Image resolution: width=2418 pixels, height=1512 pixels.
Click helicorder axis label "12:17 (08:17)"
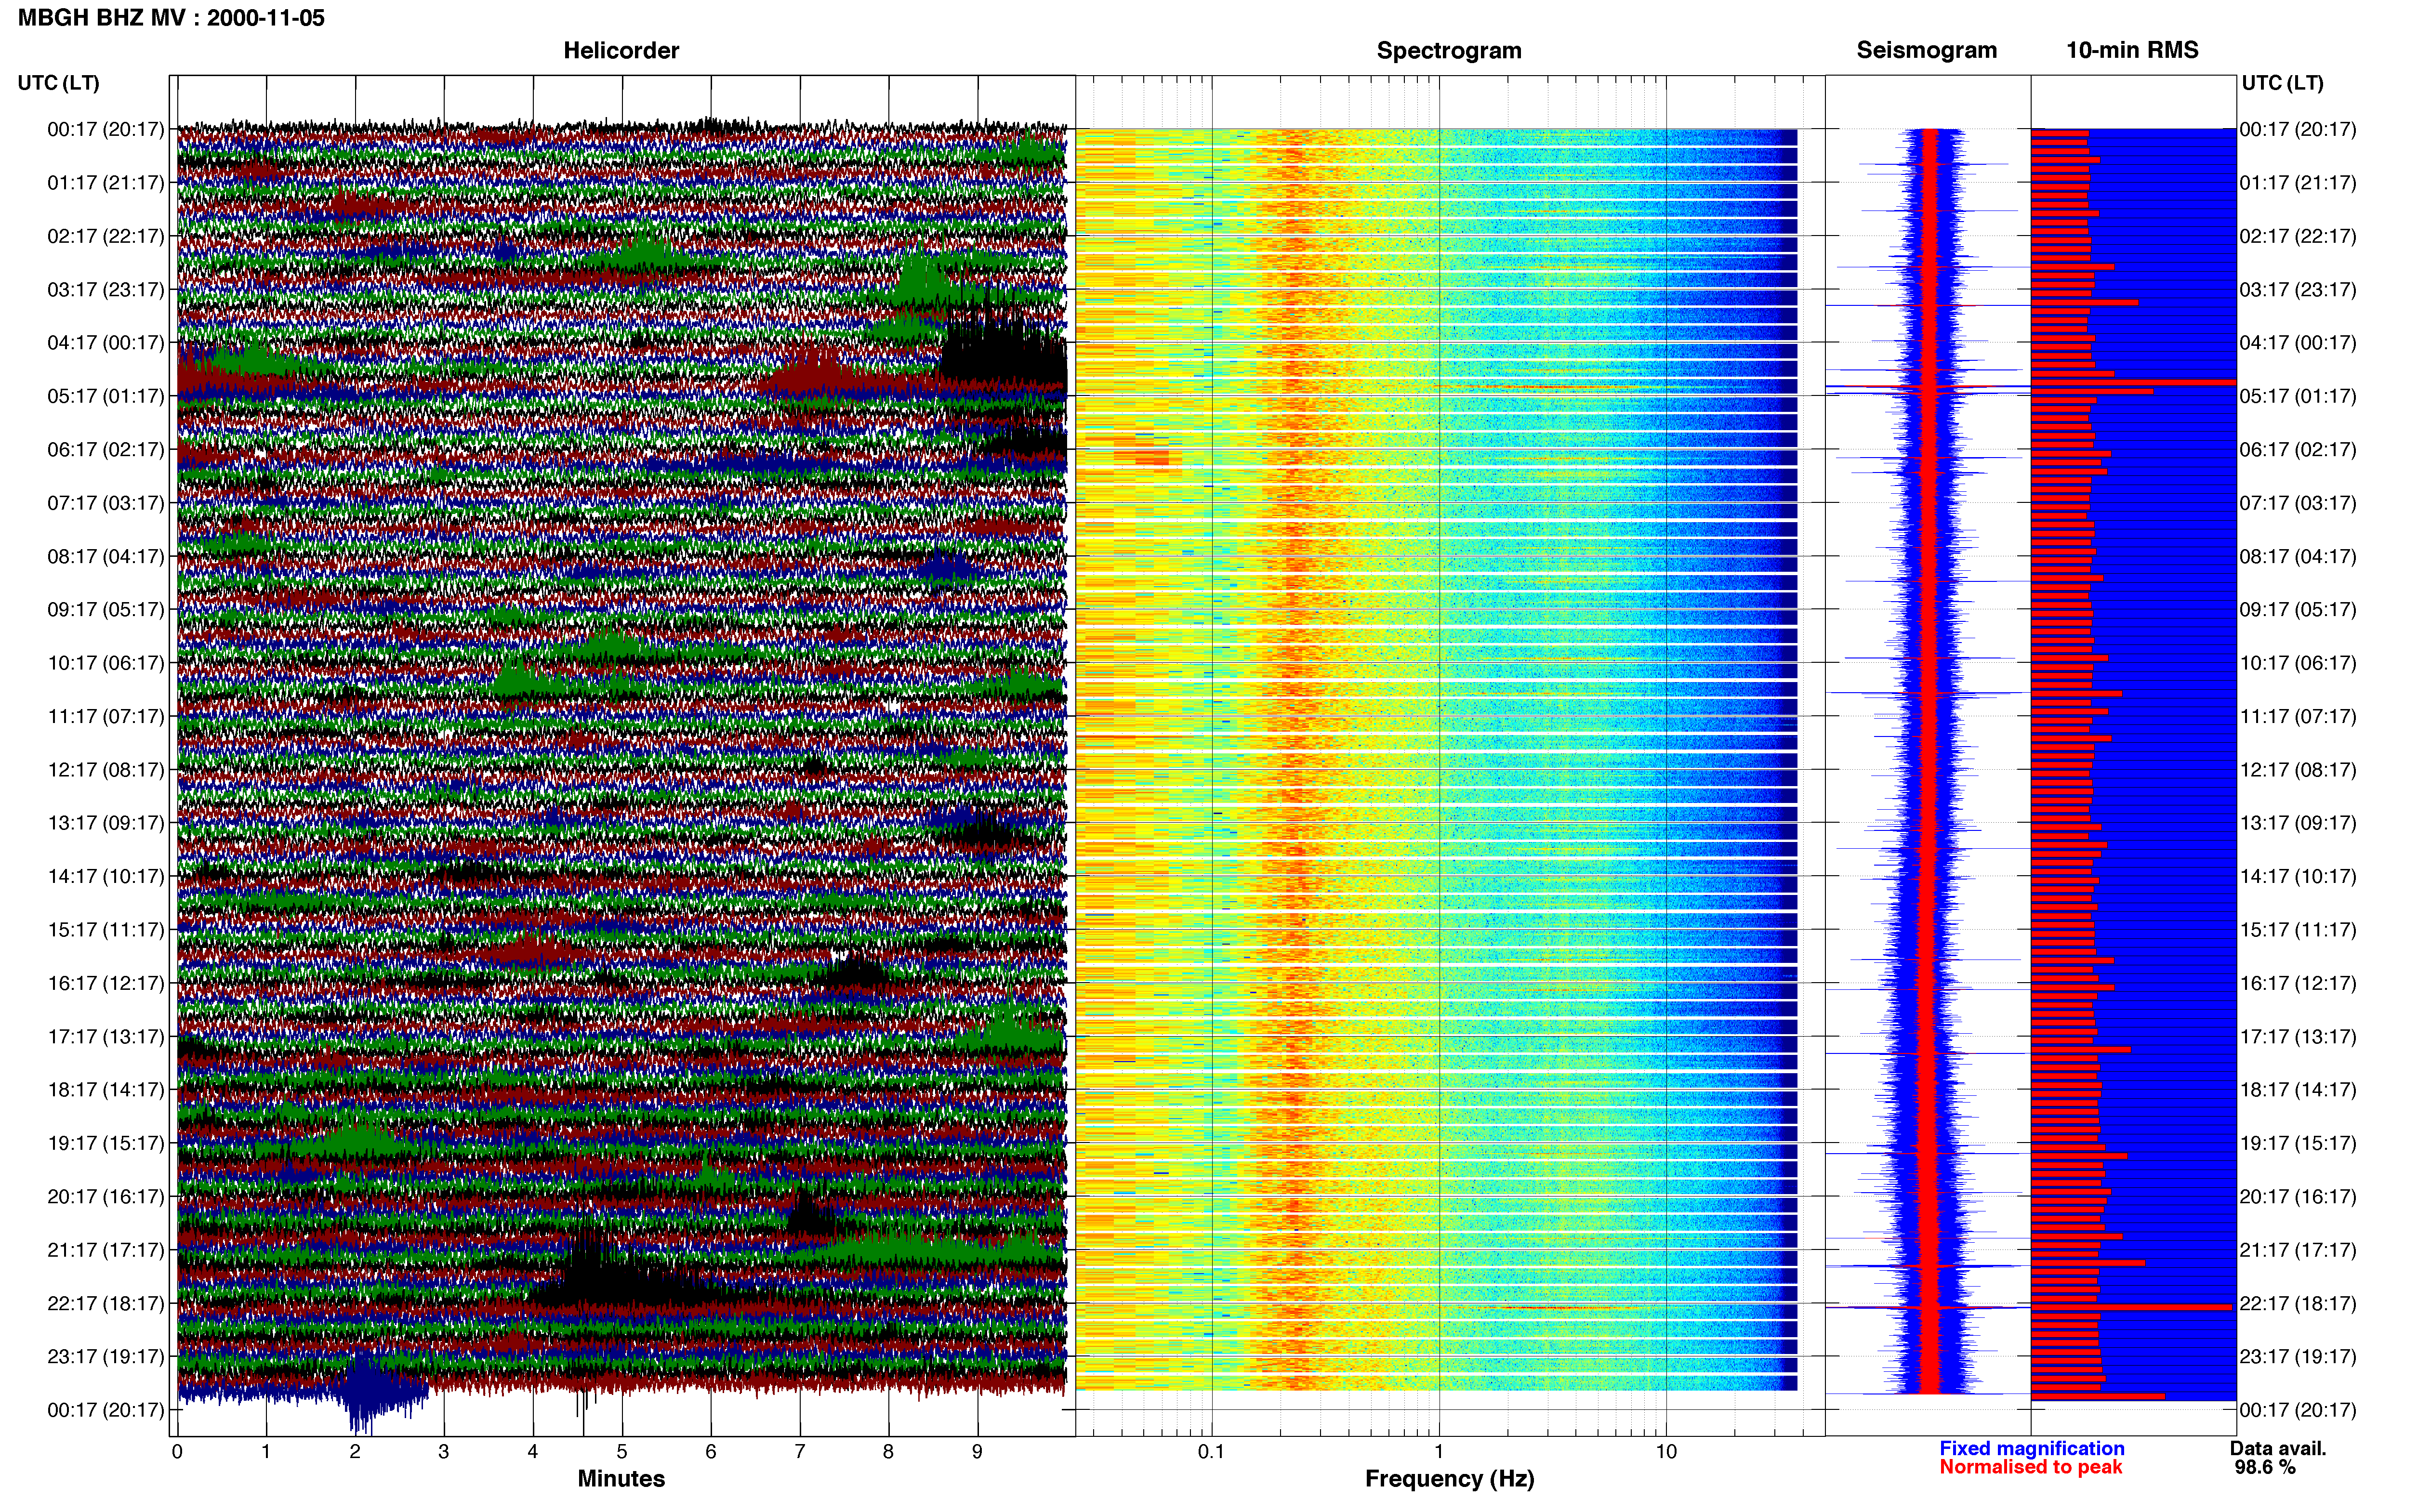[106, 770]
